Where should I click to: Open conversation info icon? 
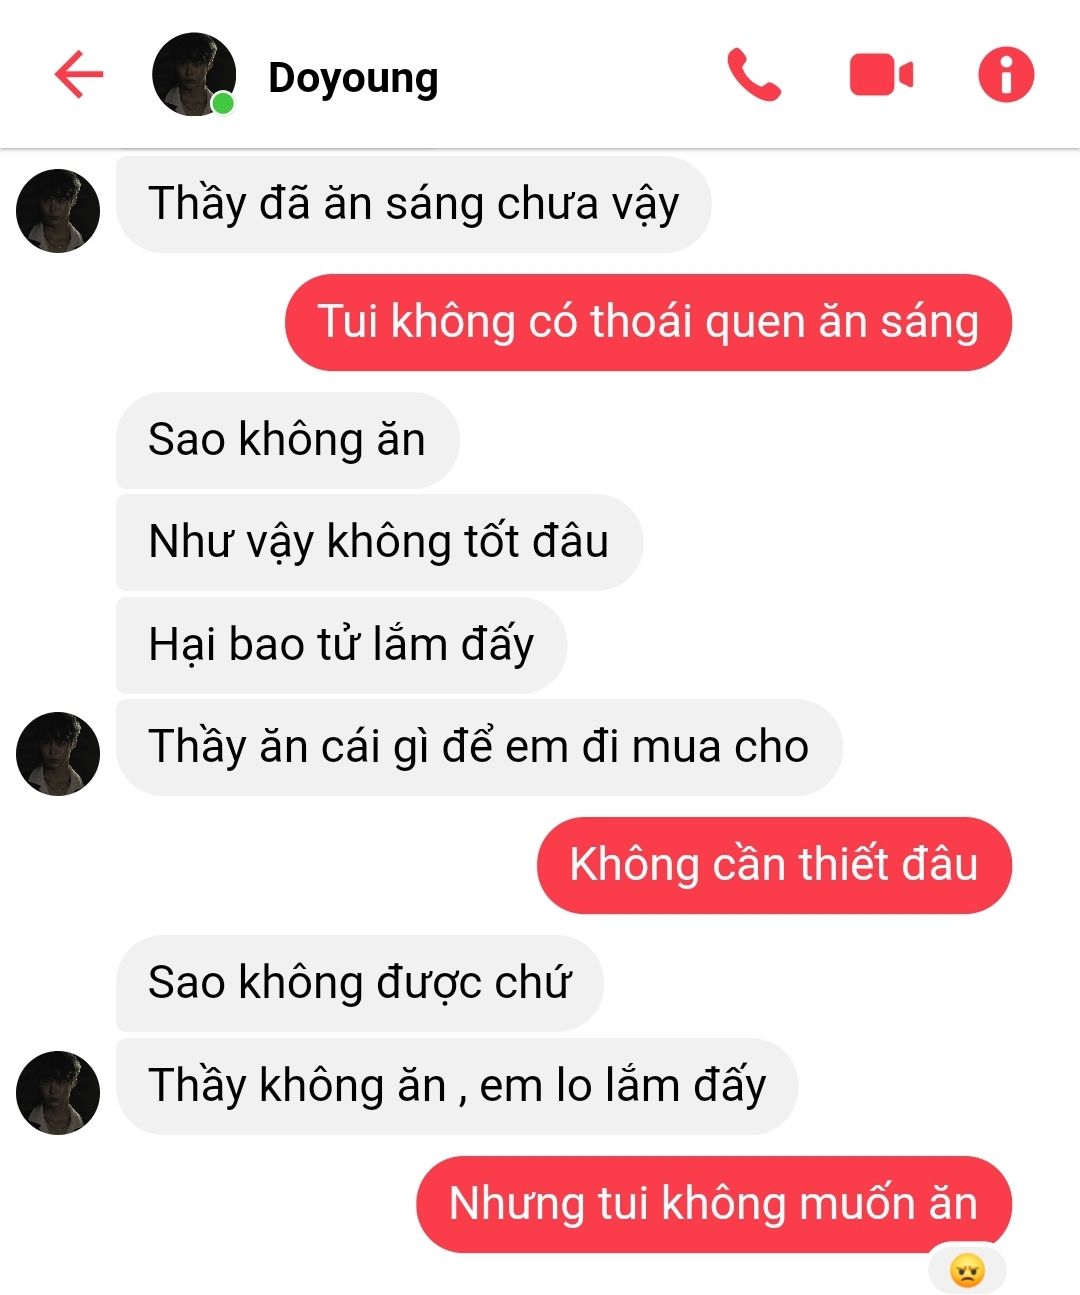click(x=1005, y=75)
